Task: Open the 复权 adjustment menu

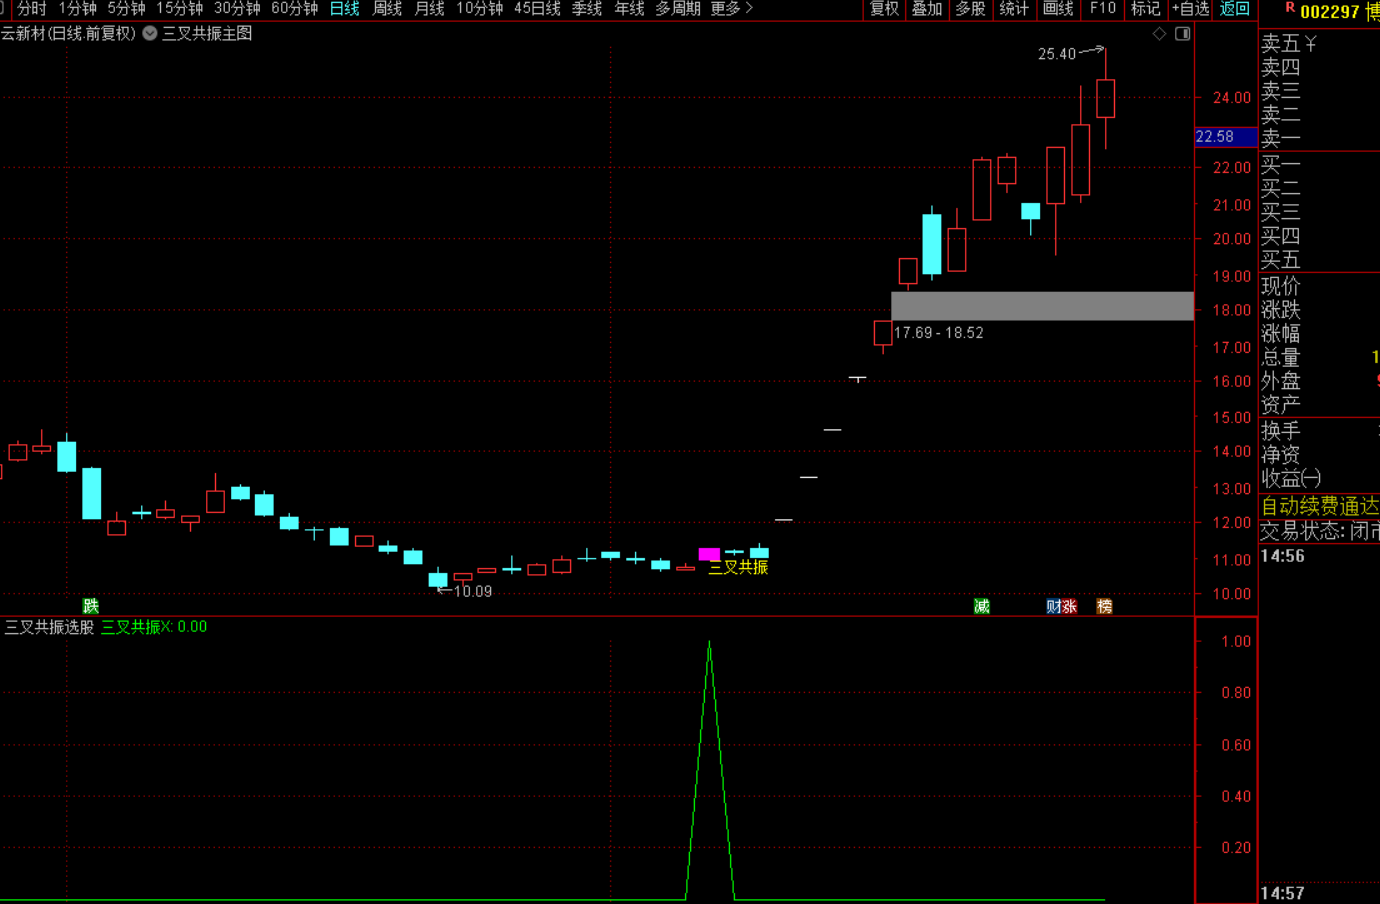Action: click(884, 9)
